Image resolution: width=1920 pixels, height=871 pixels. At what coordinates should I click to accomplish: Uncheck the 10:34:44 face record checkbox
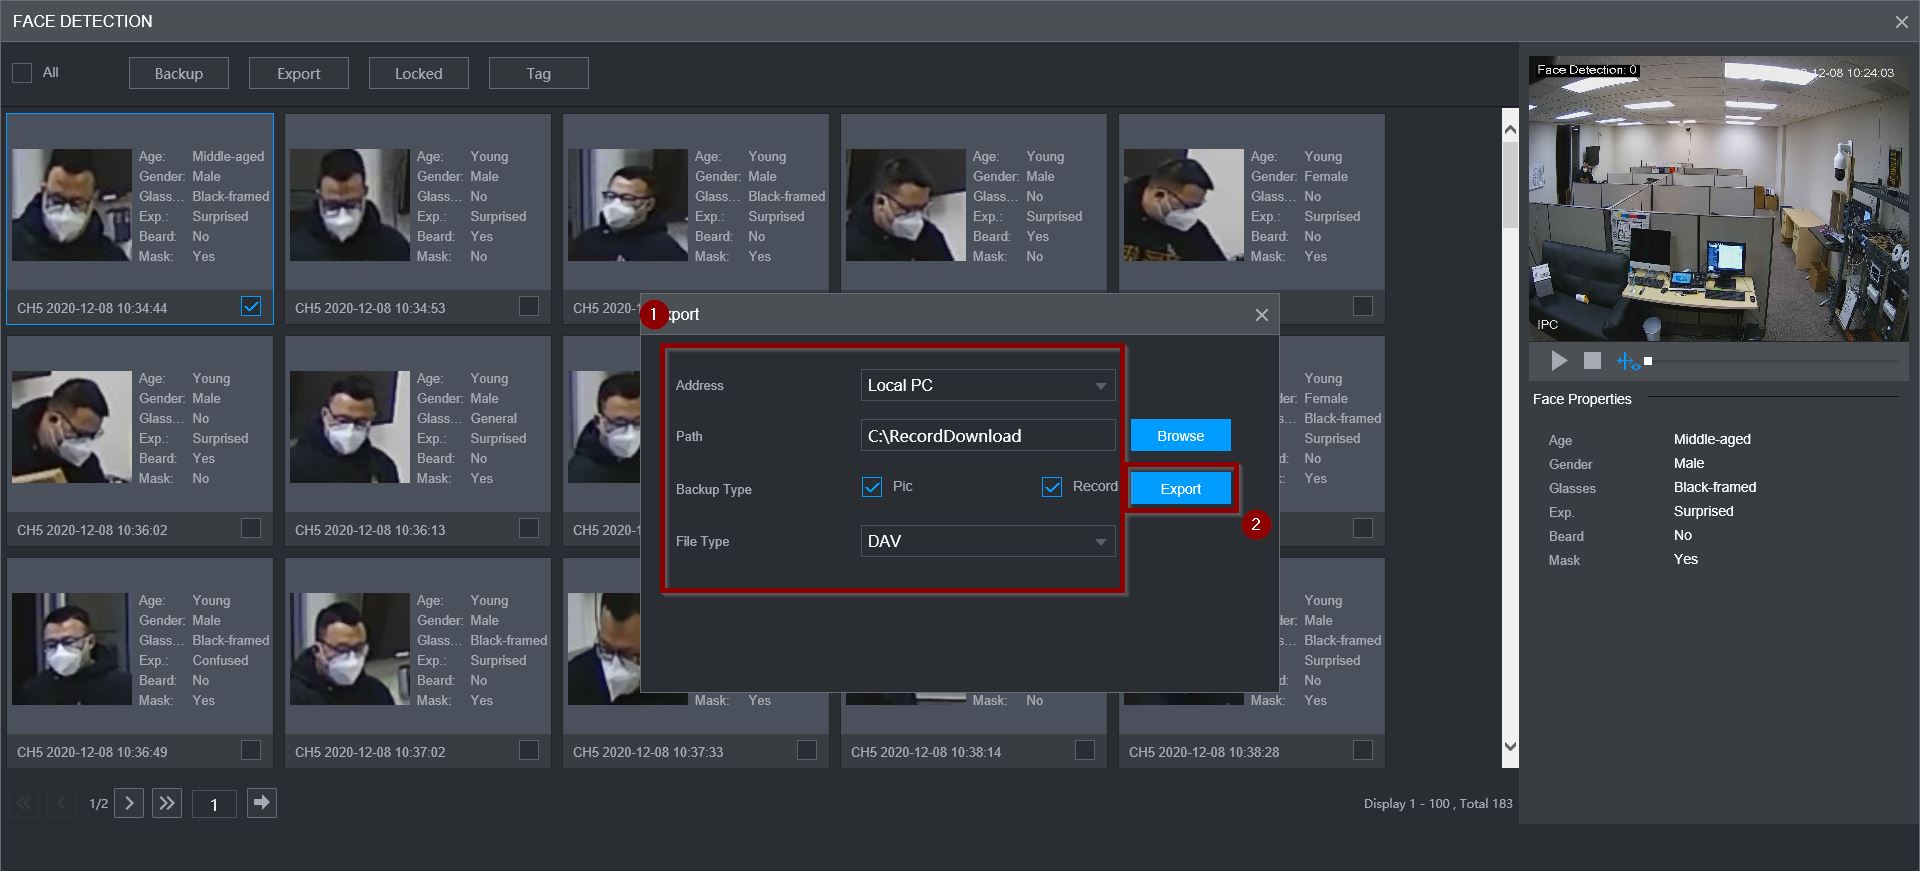click(x=251, y=306)
